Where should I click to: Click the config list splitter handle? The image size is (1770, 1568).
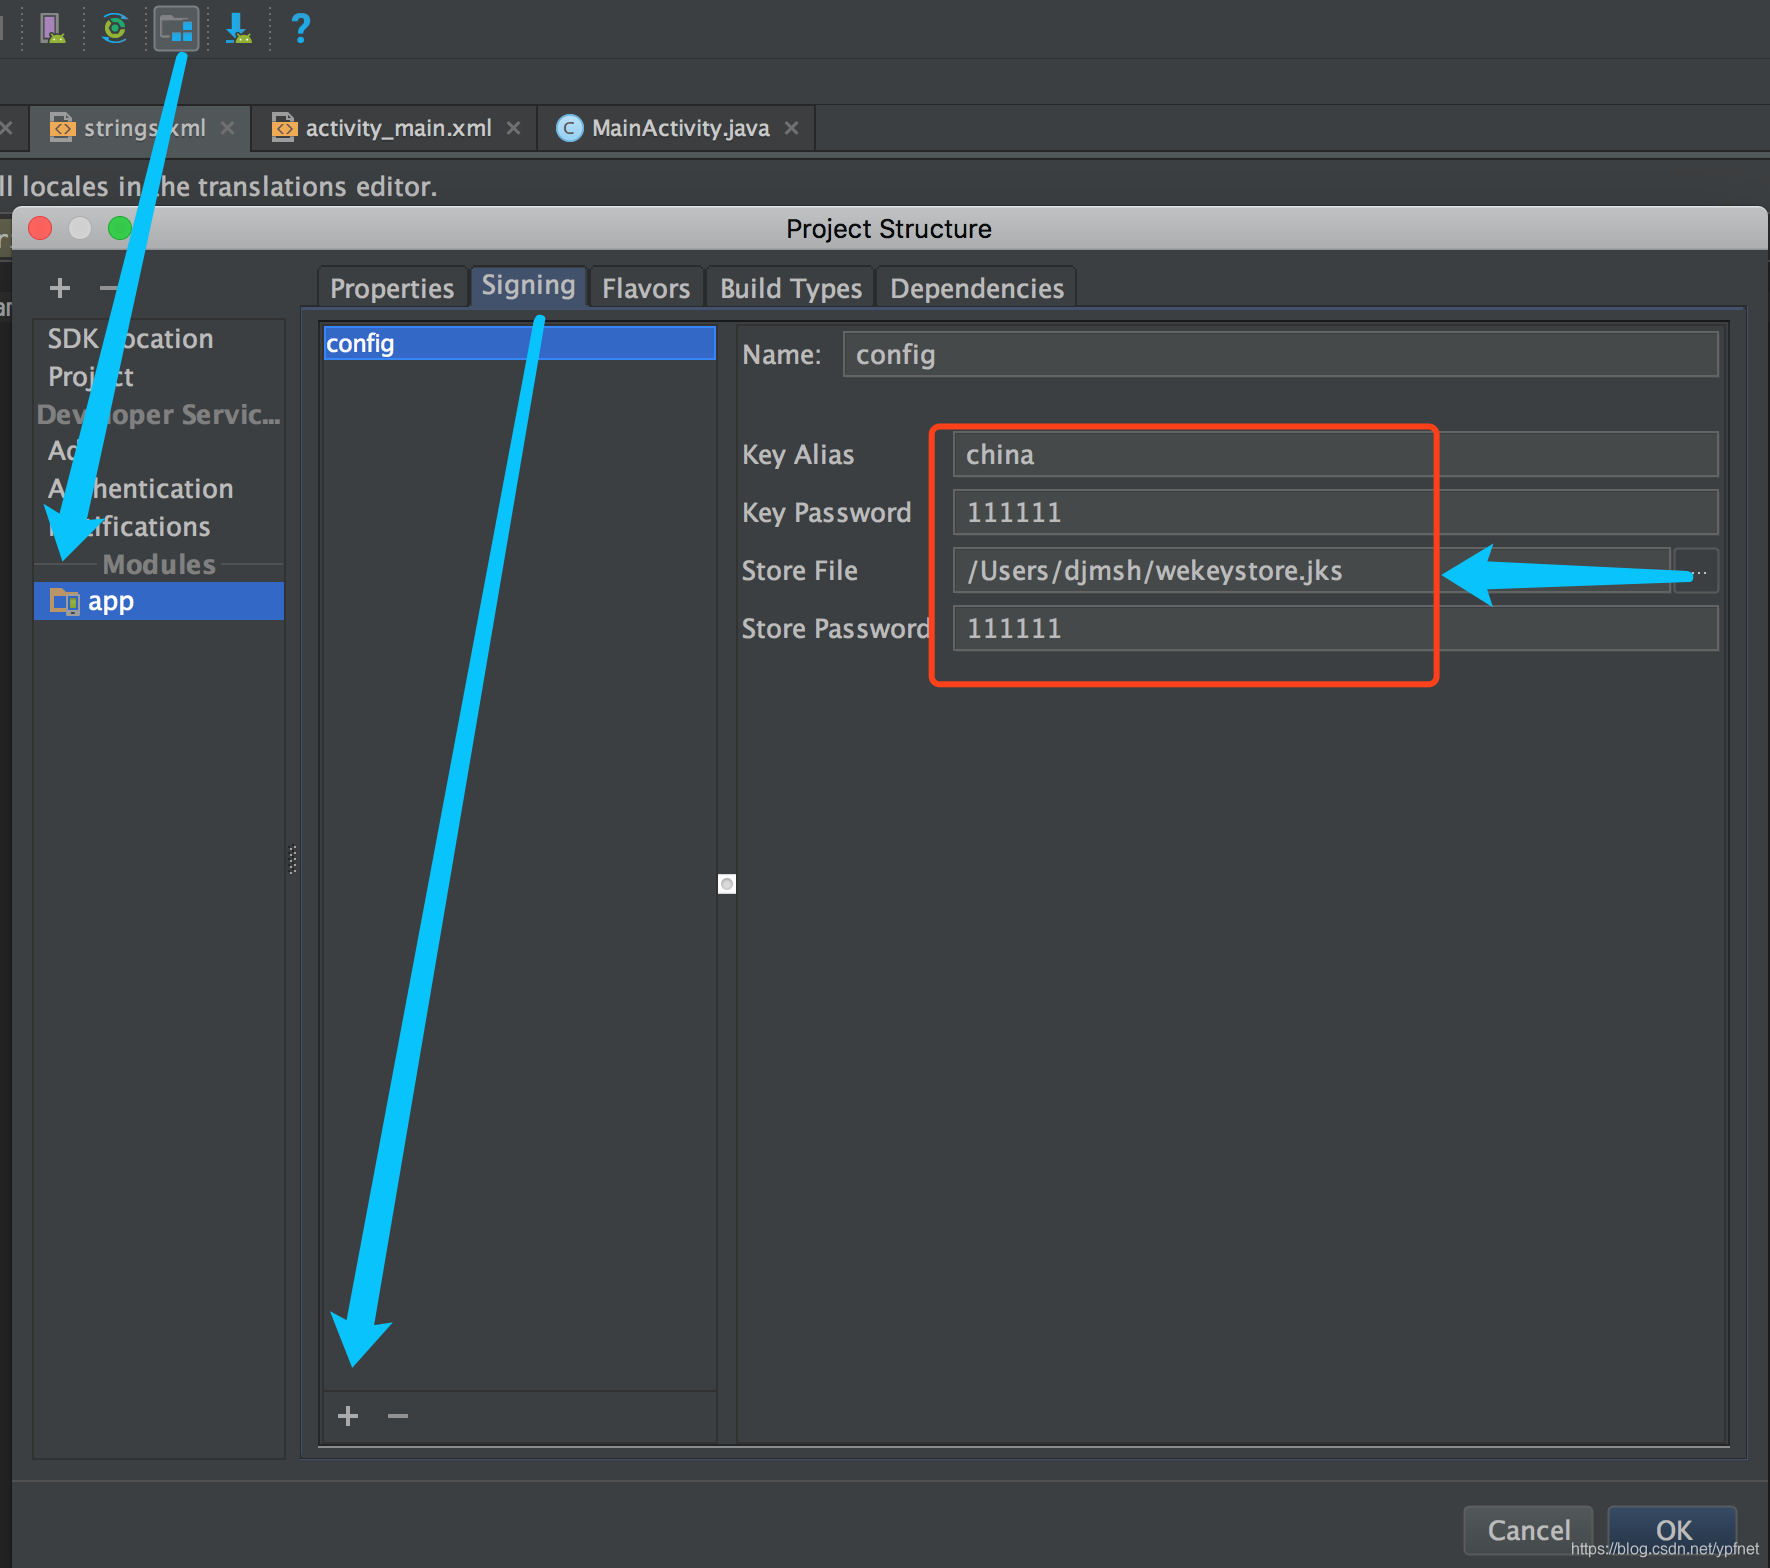(727, 884)
